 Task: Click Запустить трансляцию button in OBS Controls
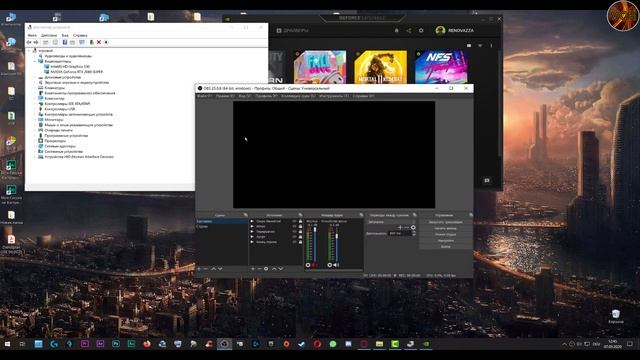[445, 222]
